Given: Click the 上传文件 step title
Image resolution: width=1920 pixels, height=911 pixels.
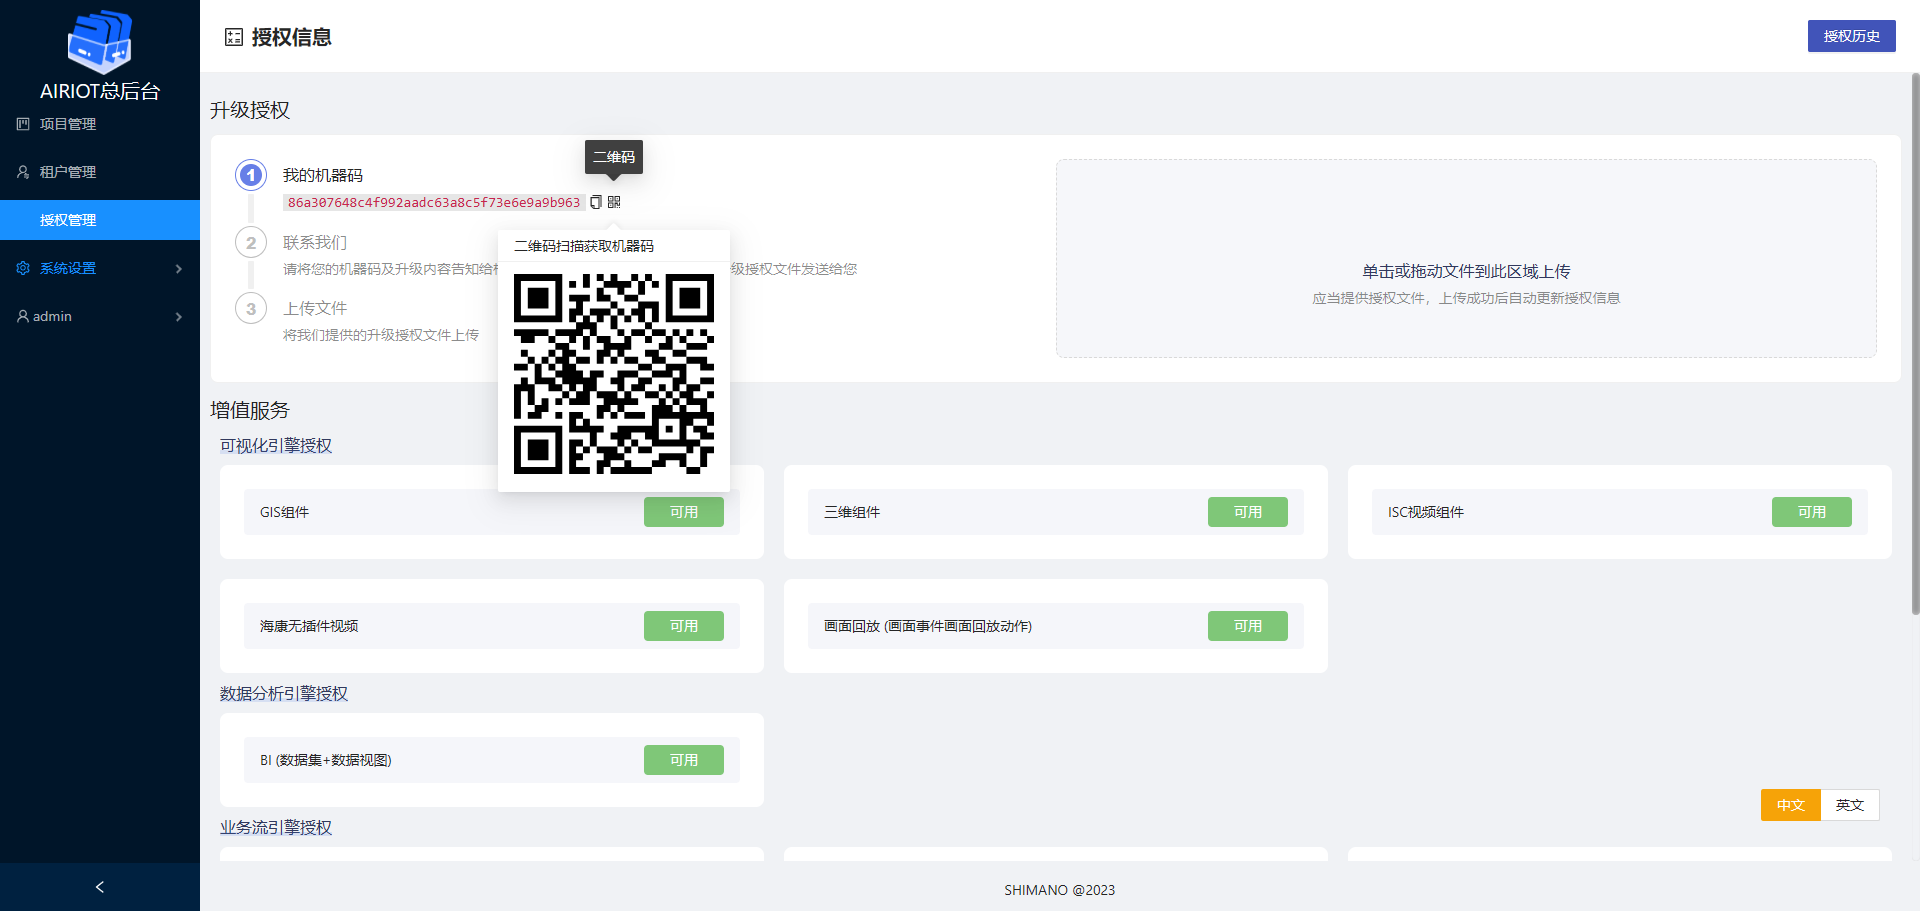Looking at the screenshot, I should pyautogui.click(x=315, y=308).
